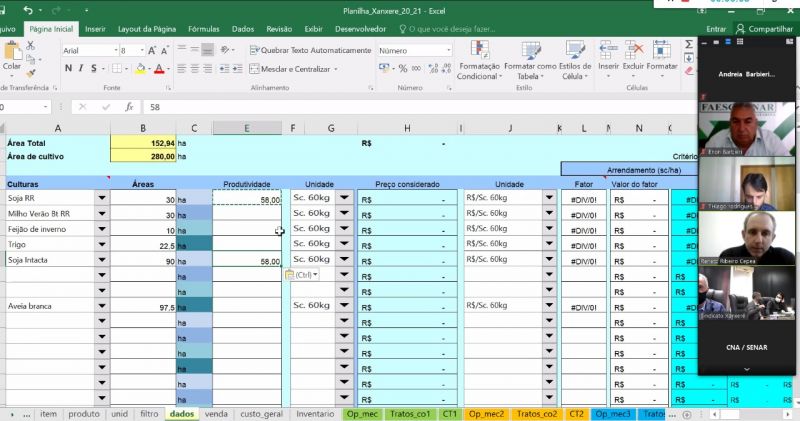Decrease indent icon

(224, 68)
